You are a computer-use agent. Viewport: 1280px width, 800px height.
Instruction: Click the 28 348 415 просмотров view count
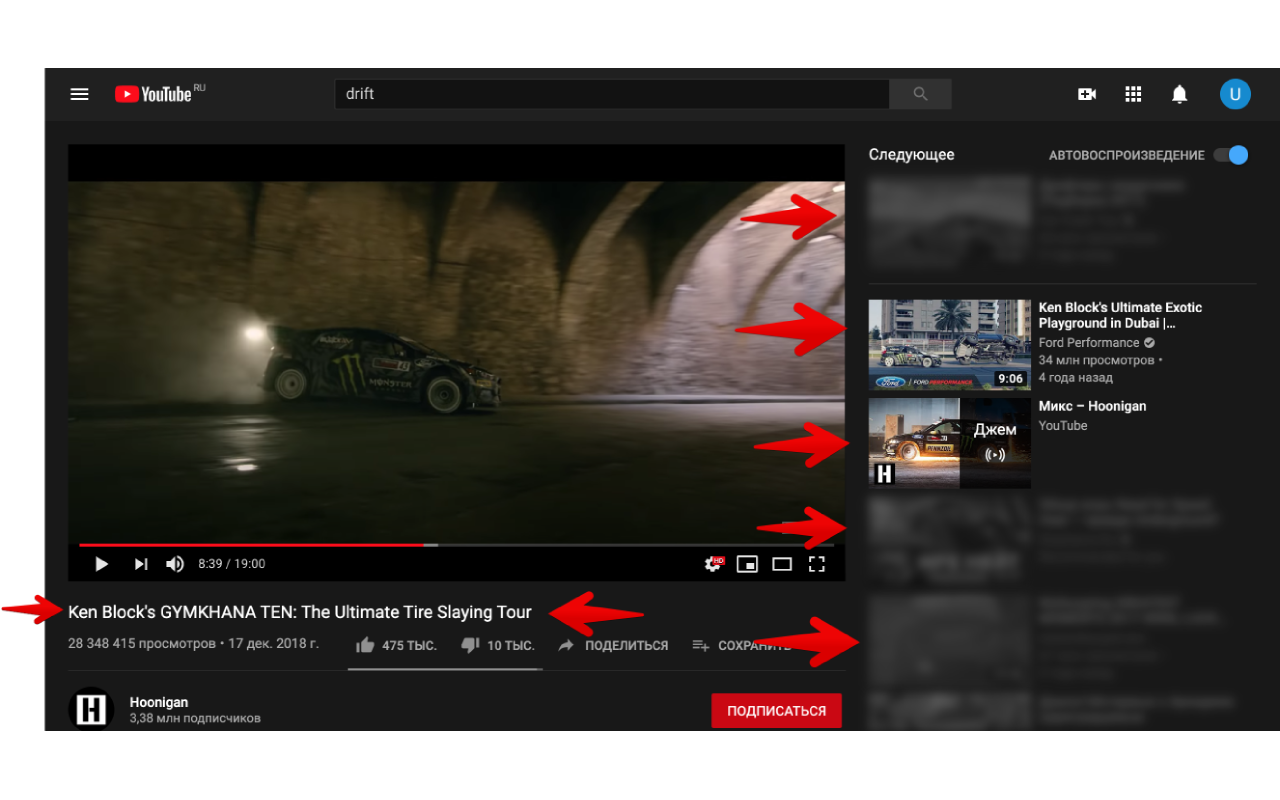click(142, 643)
